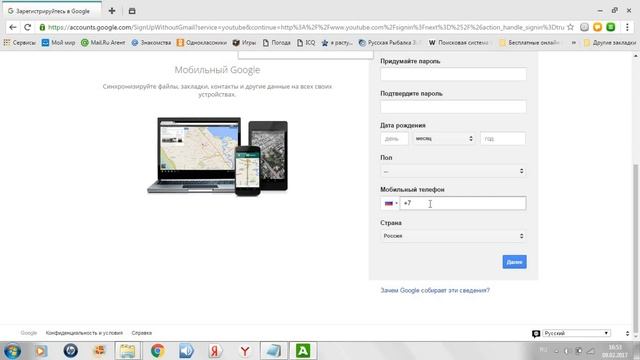This screenshot has width=640, height=360.
Task: Open the Погода bookmark
Action: [276, 42]
